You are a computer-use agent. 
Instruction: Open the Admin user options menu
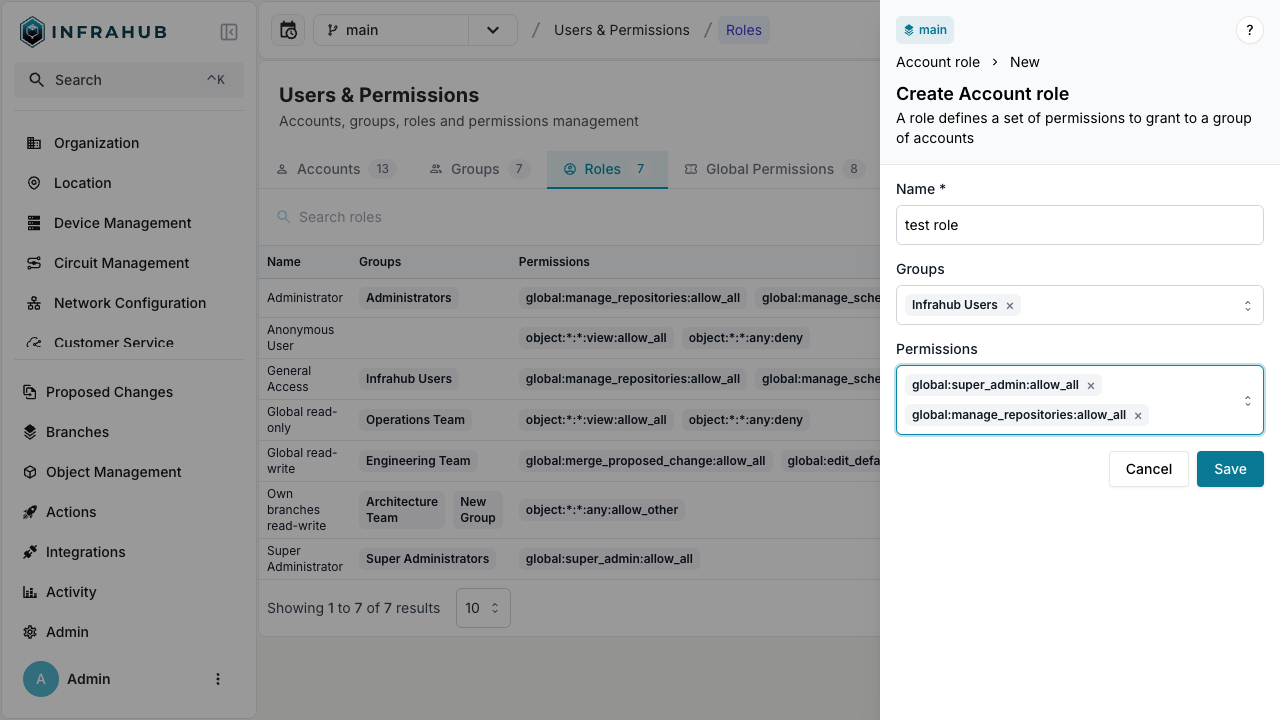tap(218, 679)
